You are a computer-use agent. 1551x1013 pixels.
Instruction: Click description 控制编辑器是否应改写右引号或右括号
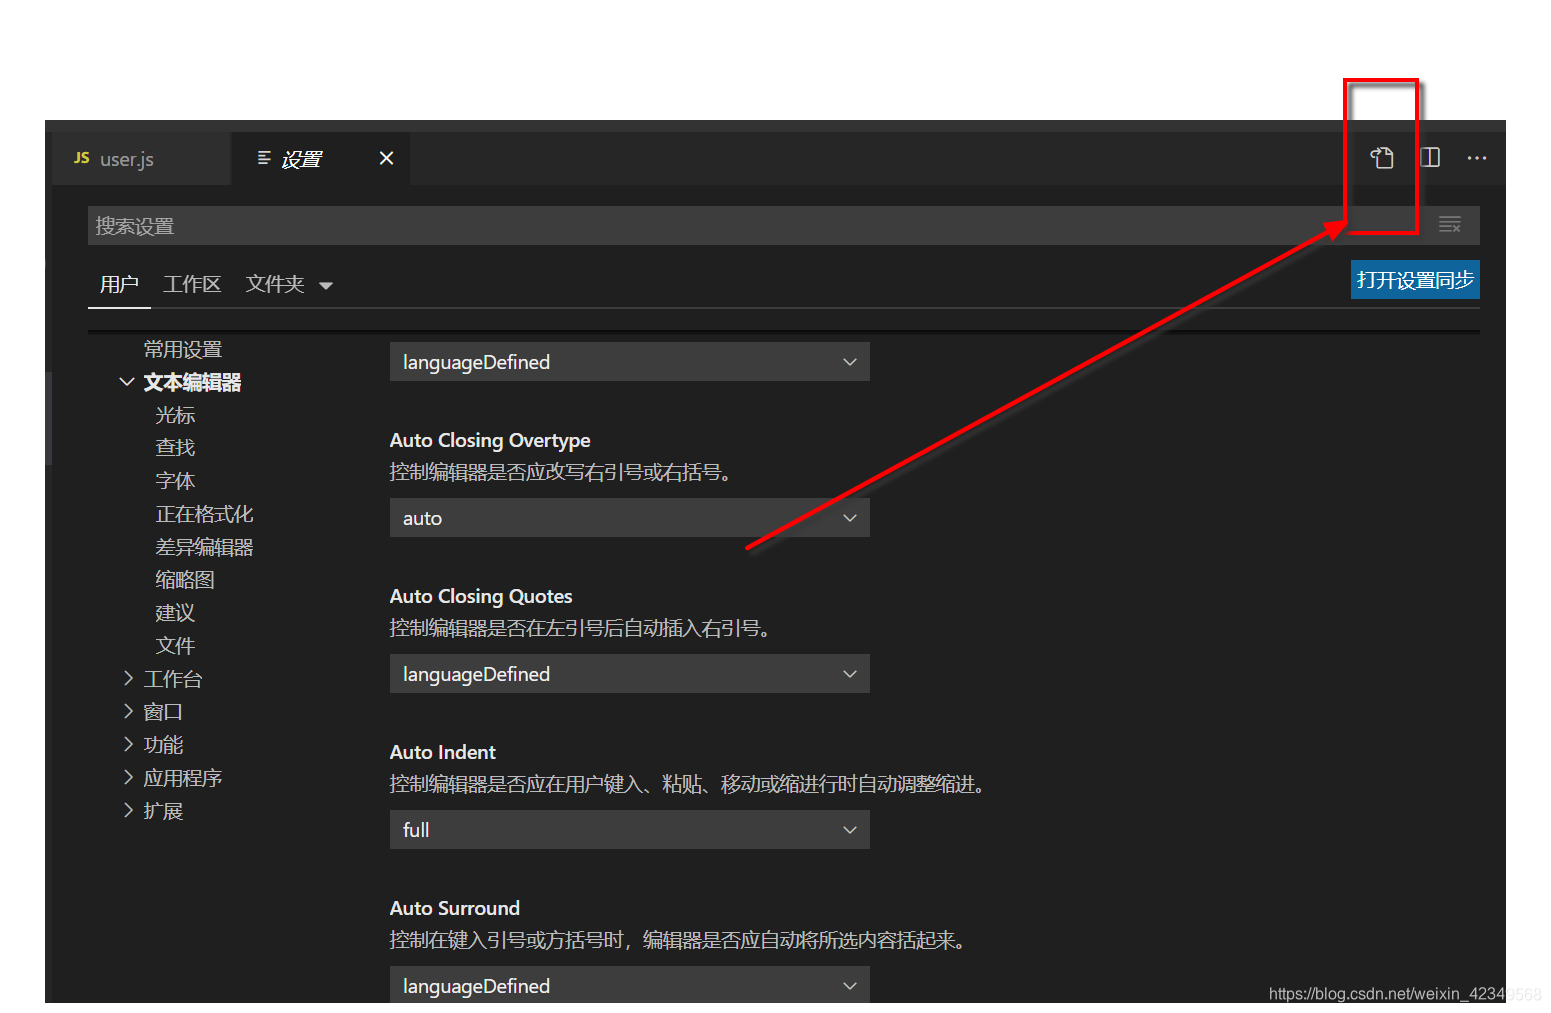coord(560,472)
